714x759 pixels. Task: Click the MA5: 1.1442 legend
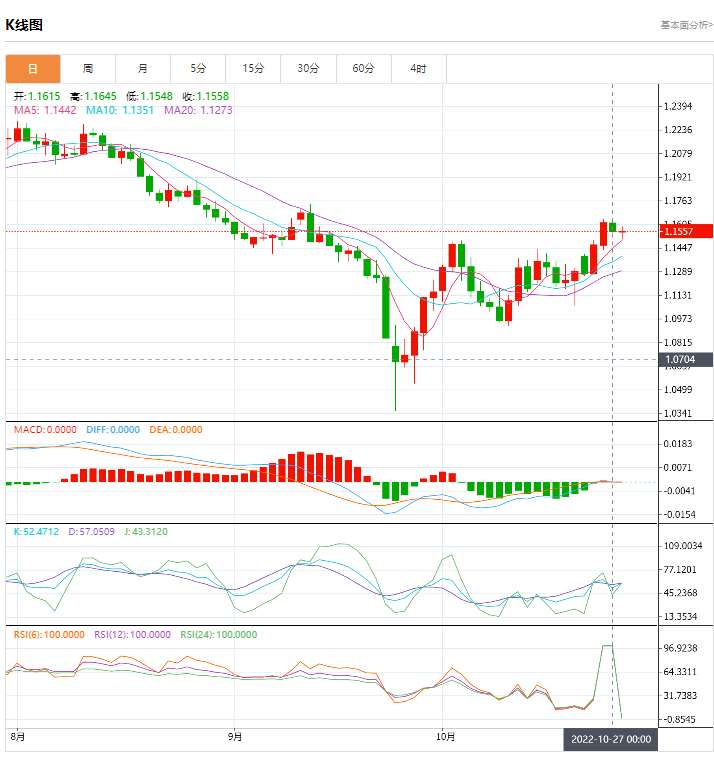coord(45,110)
